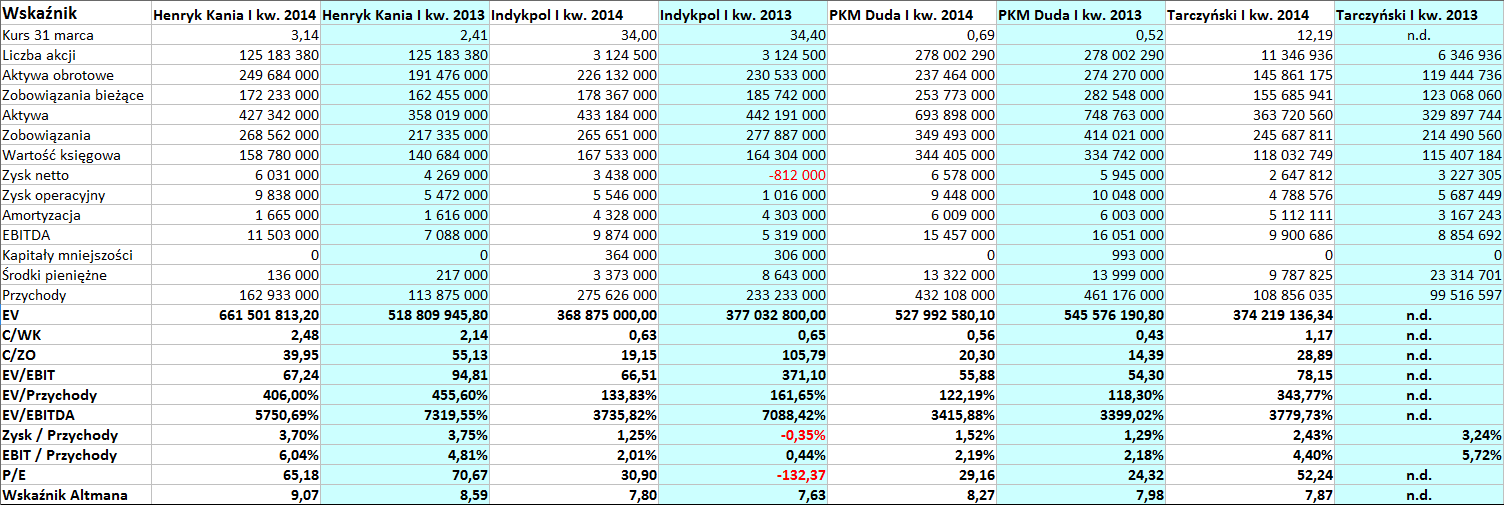Viewport: 1505px width, 505px height.
Task: Select row label 'Wskaźnik Altmana'
Action: (75, 495)
